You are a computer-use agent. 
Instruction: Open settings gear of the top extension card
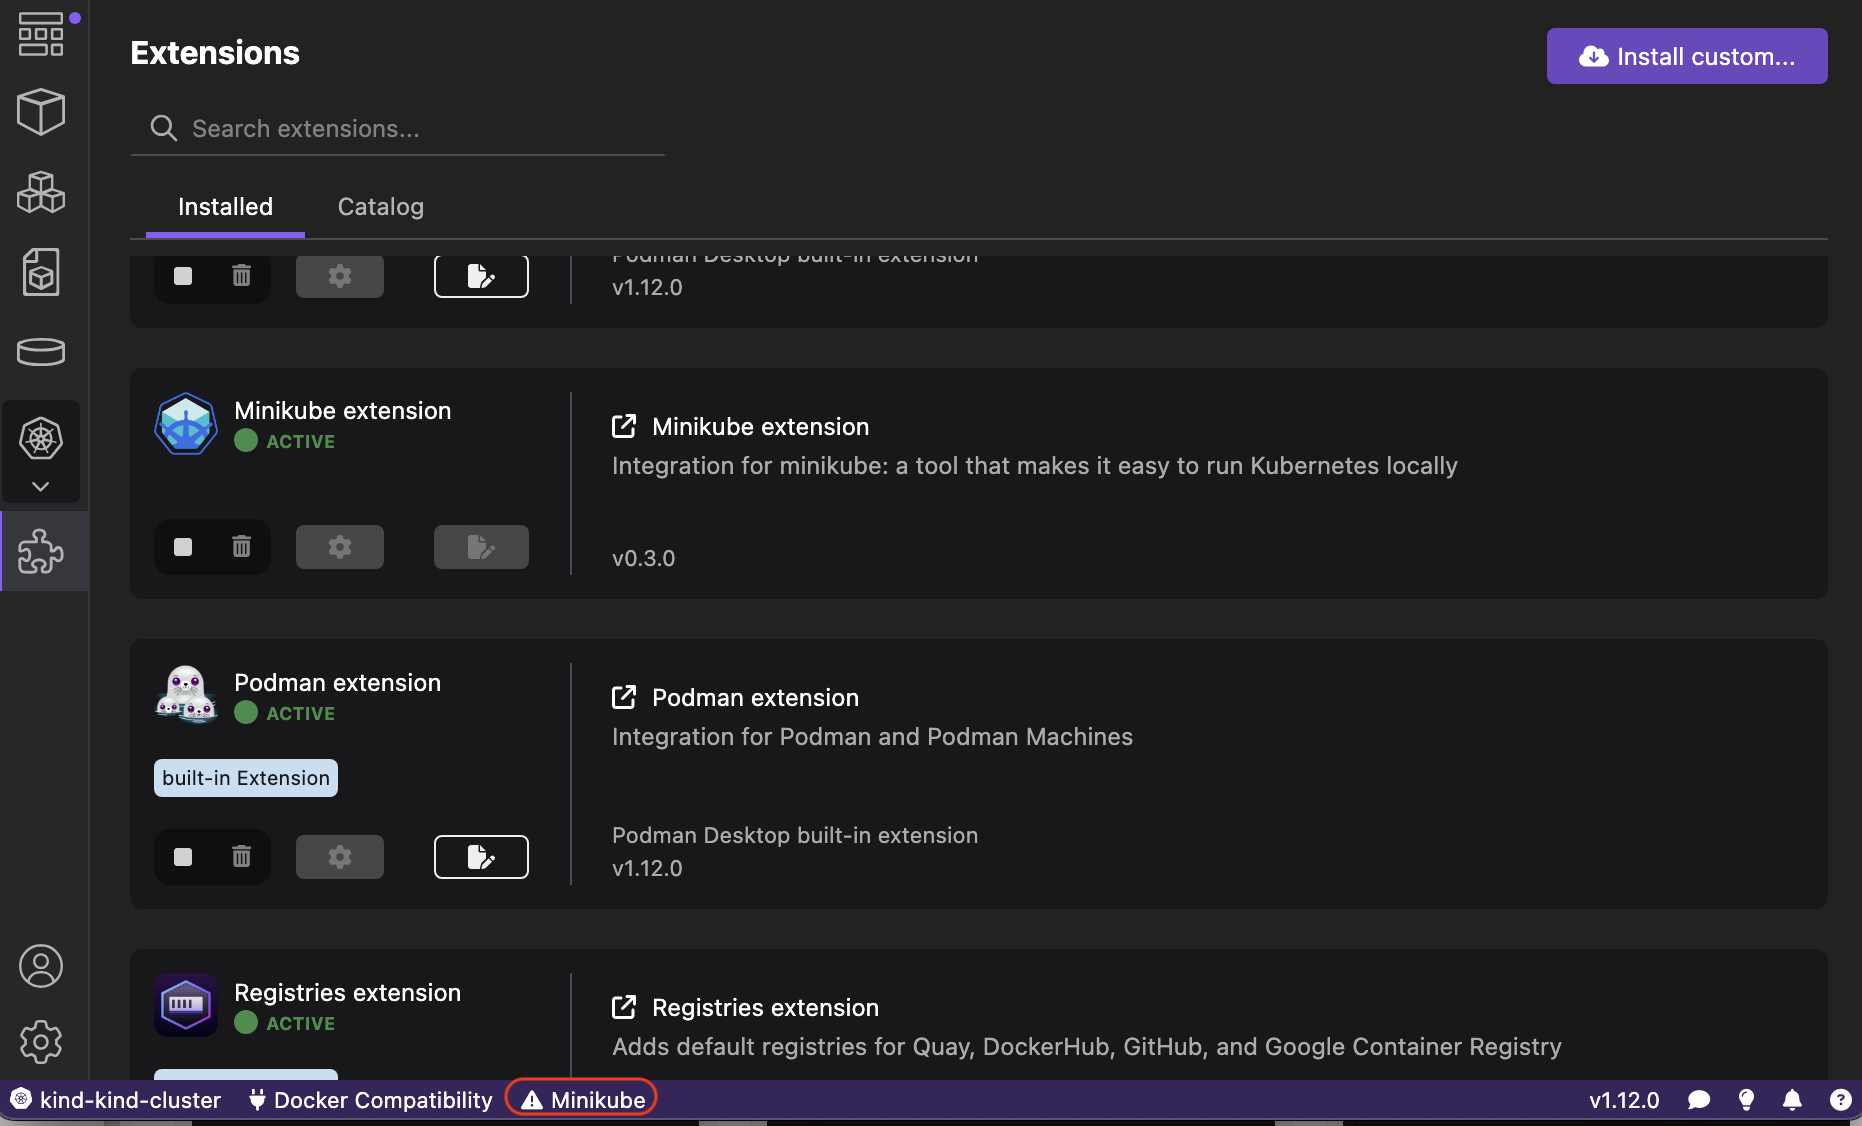[340, 276]
